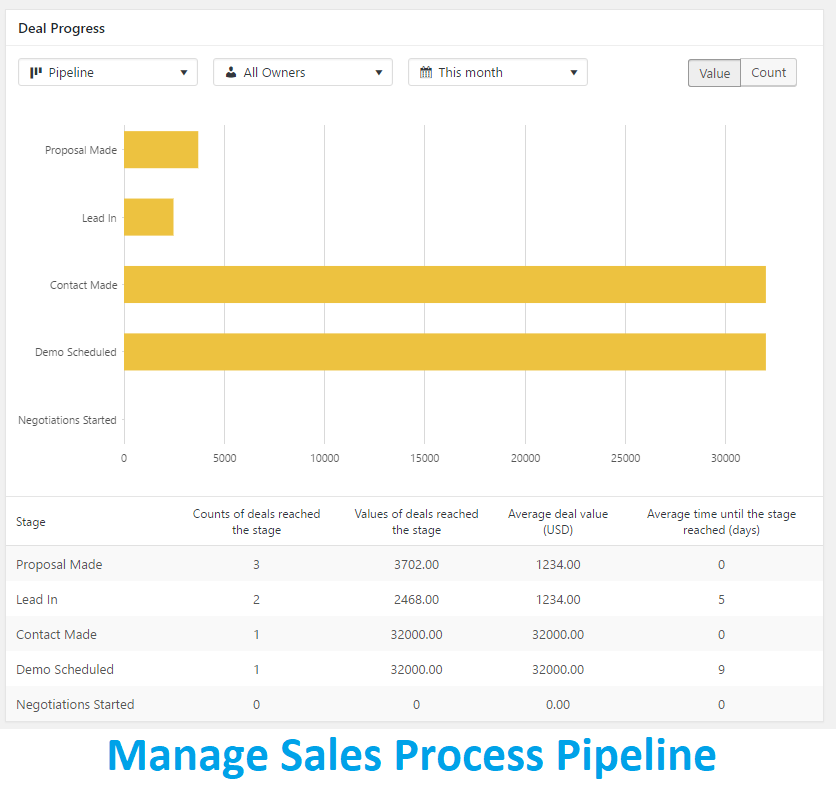Click Values of deals reached the stage header
This screenshot has width=840, height=786.
point(416,522)
